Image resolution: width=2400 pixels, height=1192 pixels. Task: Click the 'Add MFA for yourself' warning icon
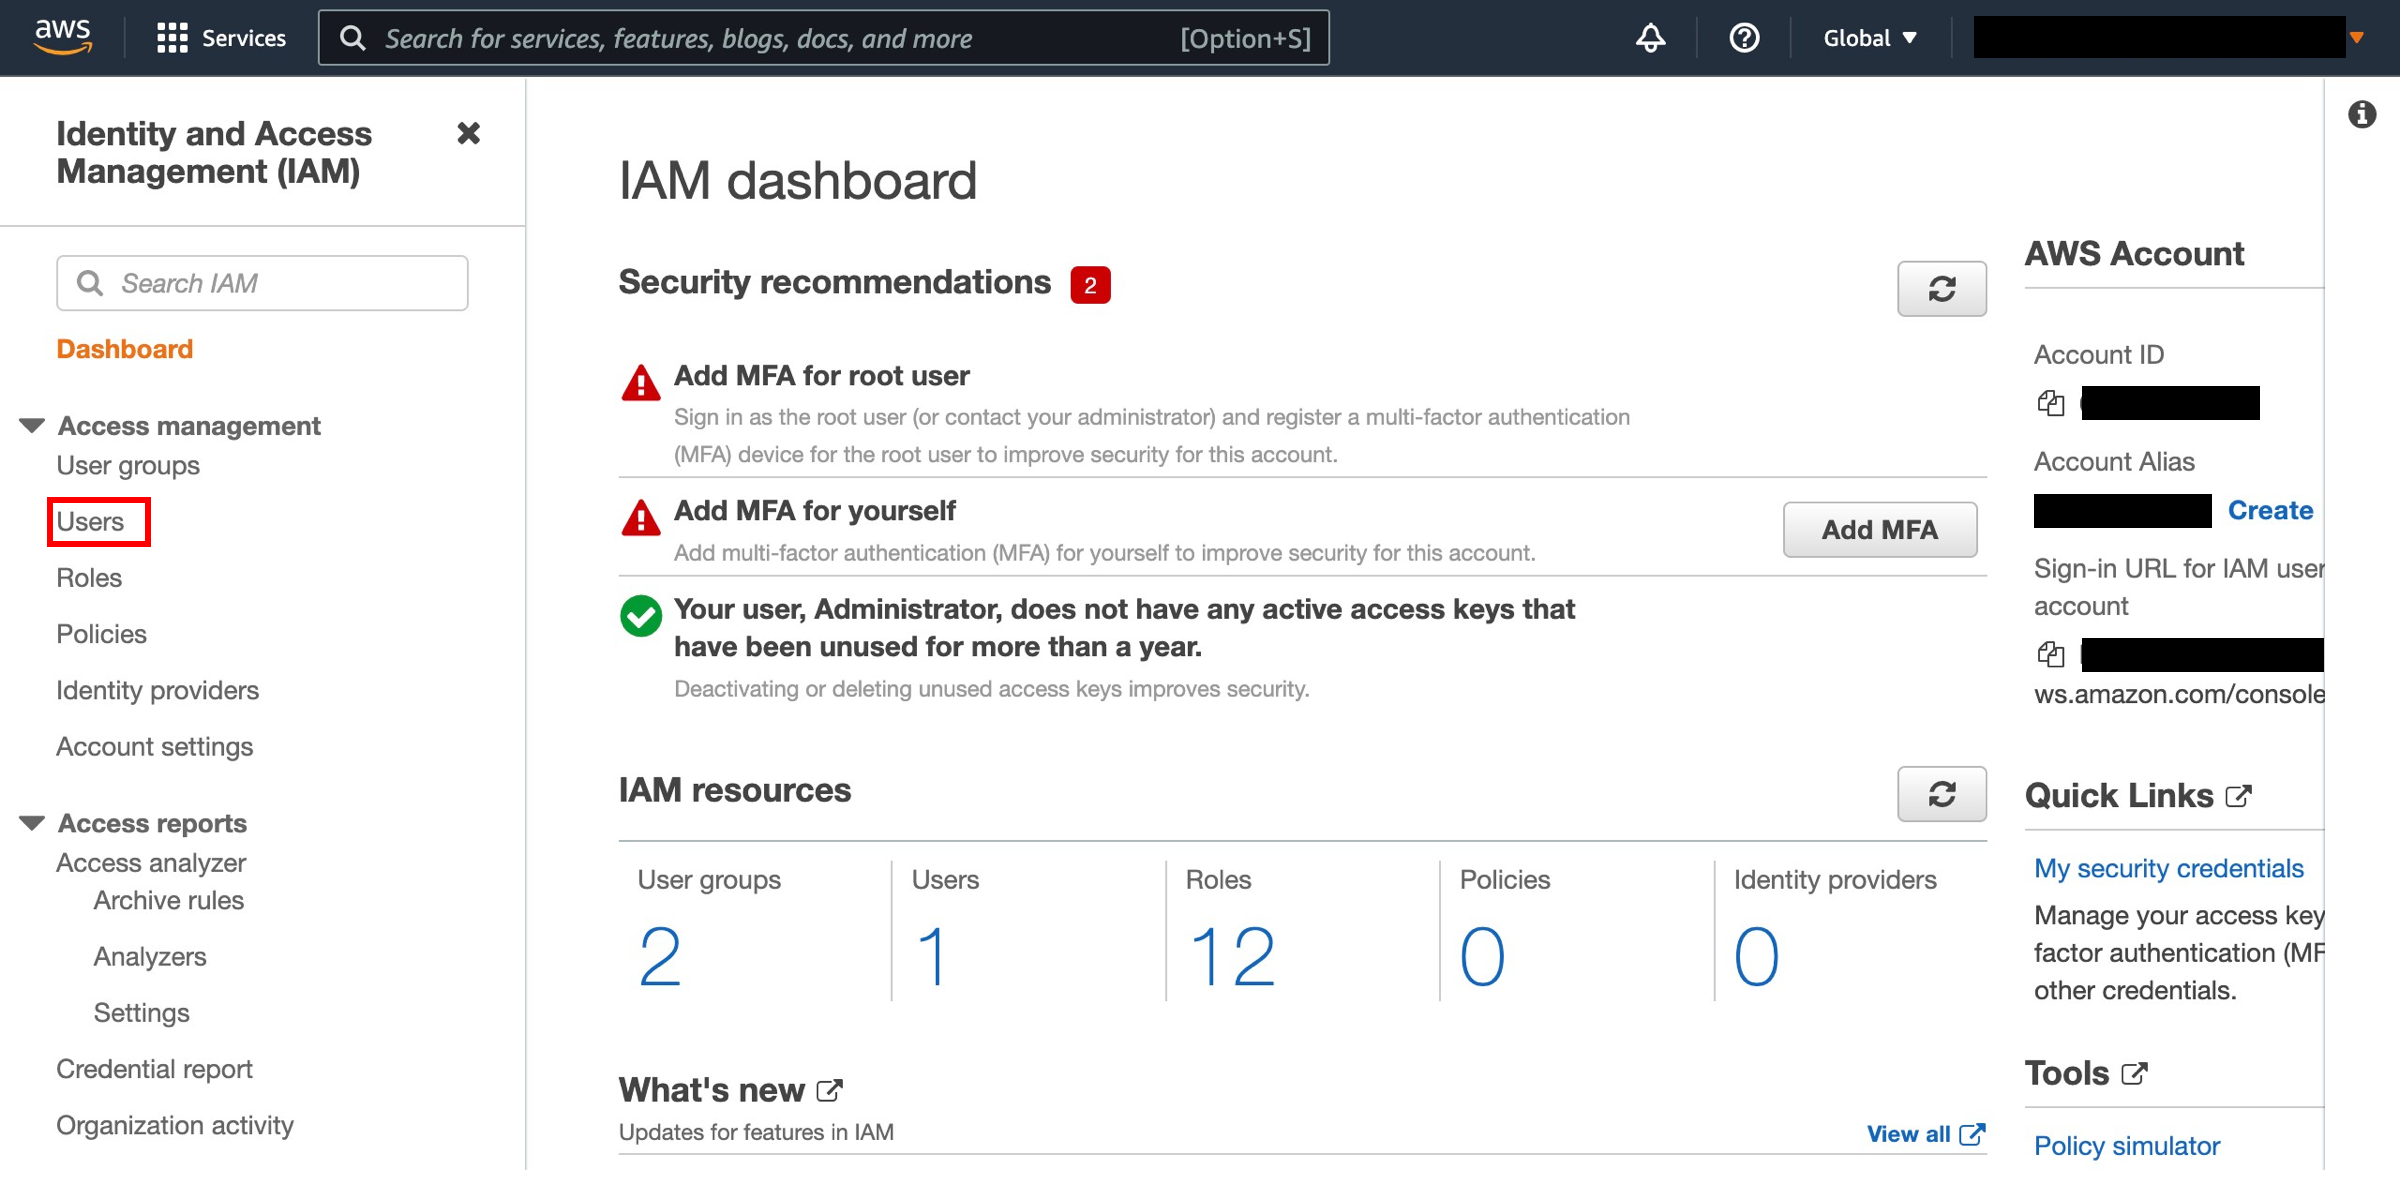coord(640,518)
